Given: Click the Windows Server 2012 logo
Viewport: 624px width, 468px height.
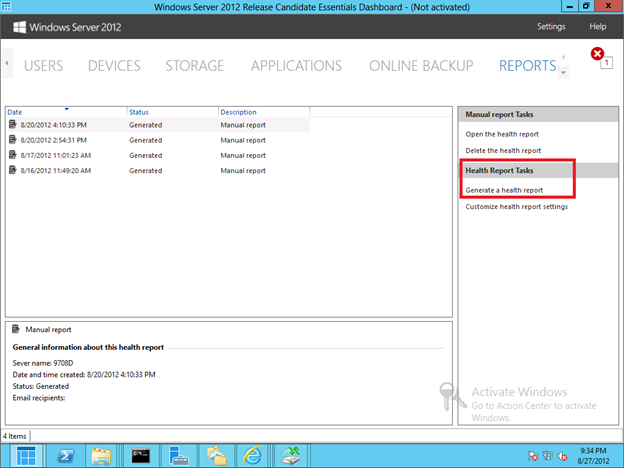Looking at the screenshot, I should 67,27.
